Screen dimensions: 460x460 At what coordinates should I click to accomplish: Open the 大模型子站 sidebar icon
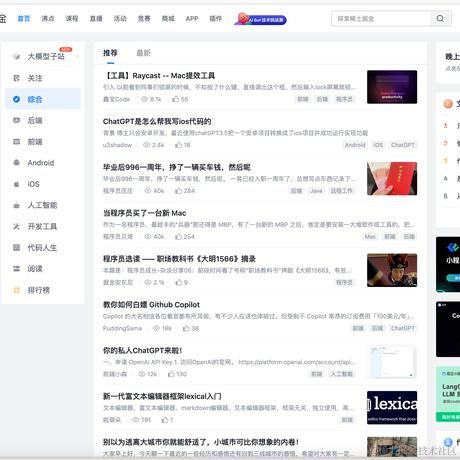[16, 57]
